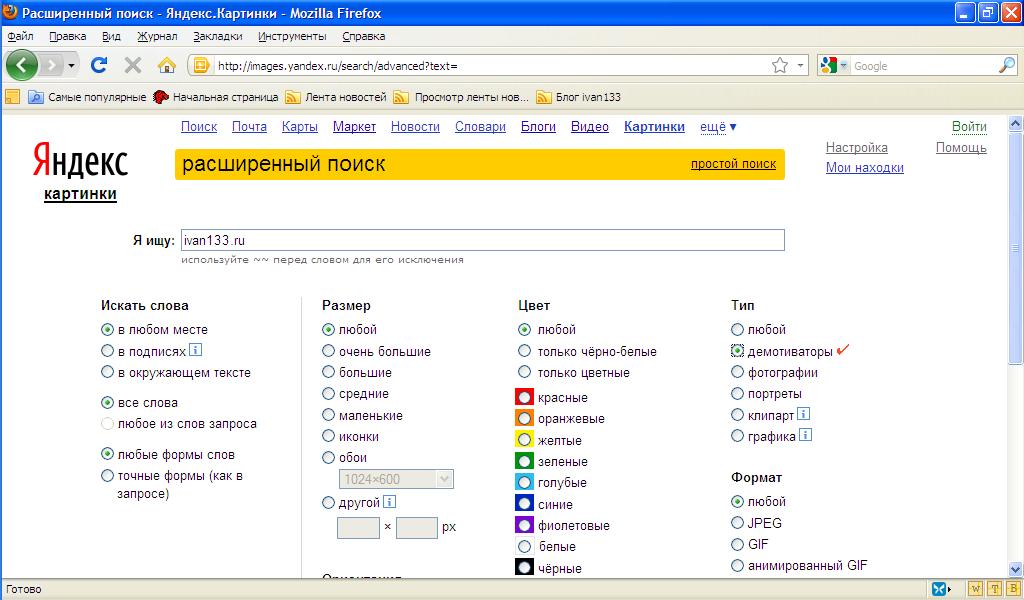Viewport: 1024px width, 600px height.
Task: Click info icon next to графика
Action: coord(806,435)
